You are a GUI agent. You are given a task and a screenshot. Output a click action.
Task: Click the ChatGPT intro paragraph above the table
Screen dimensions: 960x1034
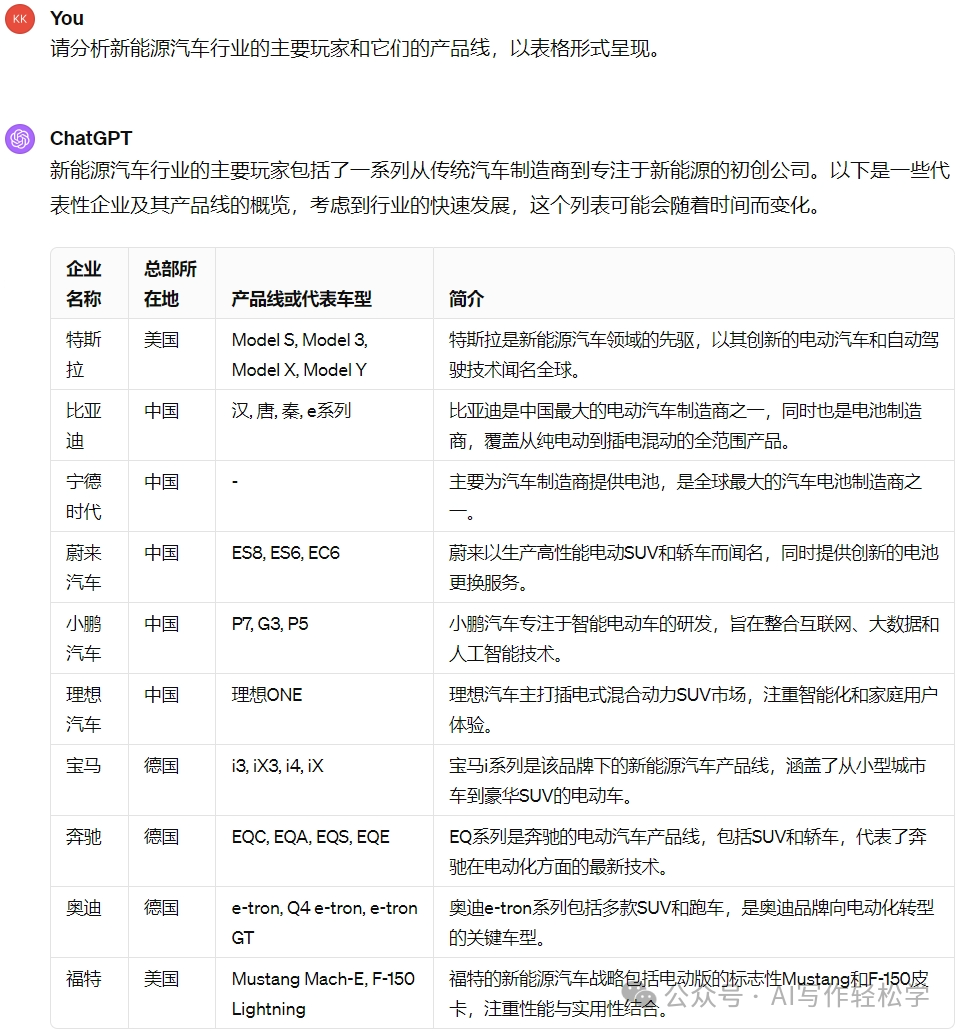click(500, 188)
